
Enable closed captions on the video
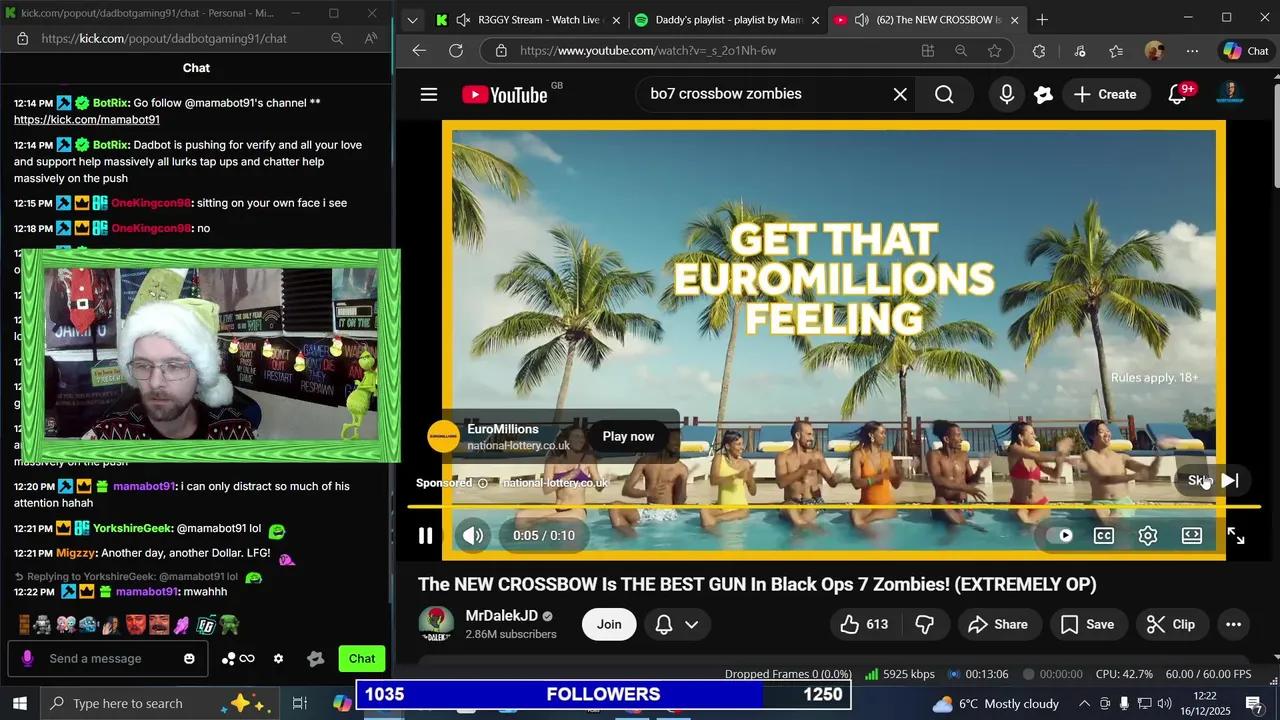[x=1104, y=535]
